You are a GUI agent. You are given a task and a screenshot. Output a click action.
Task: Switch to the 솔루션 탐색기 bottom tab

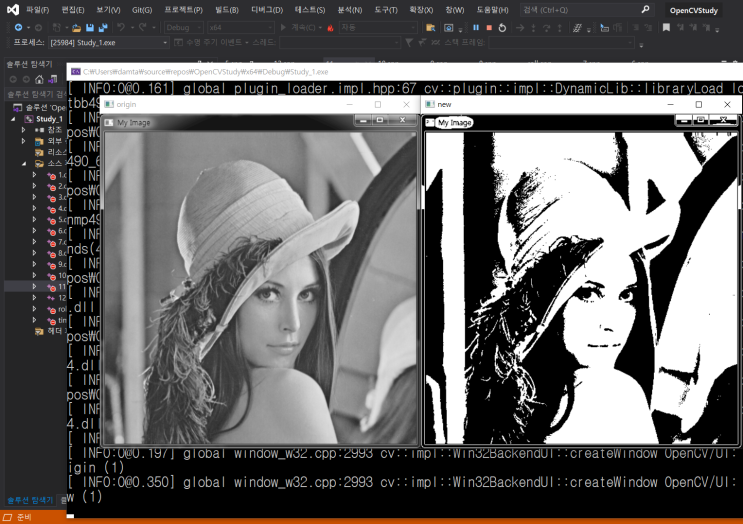point(30,500)
